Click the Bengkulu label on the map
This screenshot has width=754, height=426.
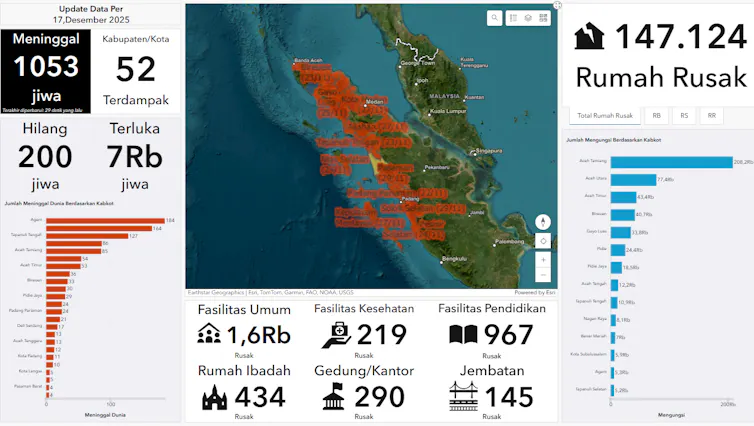454,259
